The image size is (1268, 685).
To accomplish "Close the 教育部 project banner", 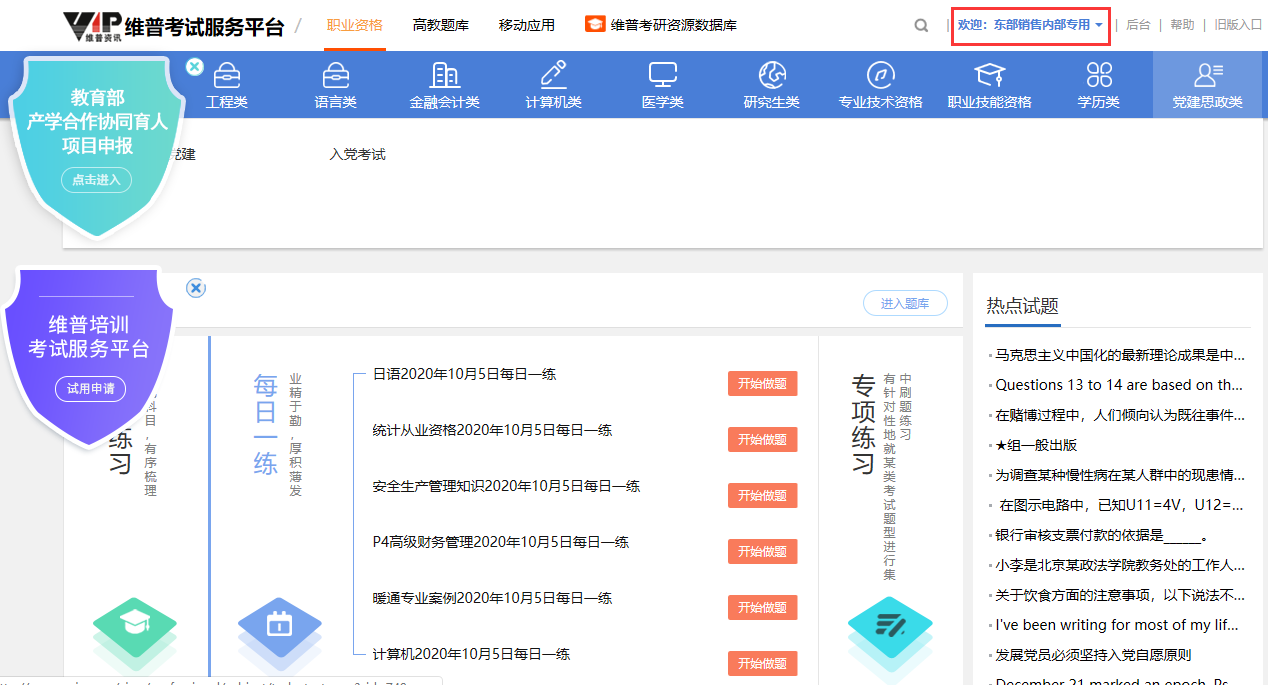I will [195, 66].
